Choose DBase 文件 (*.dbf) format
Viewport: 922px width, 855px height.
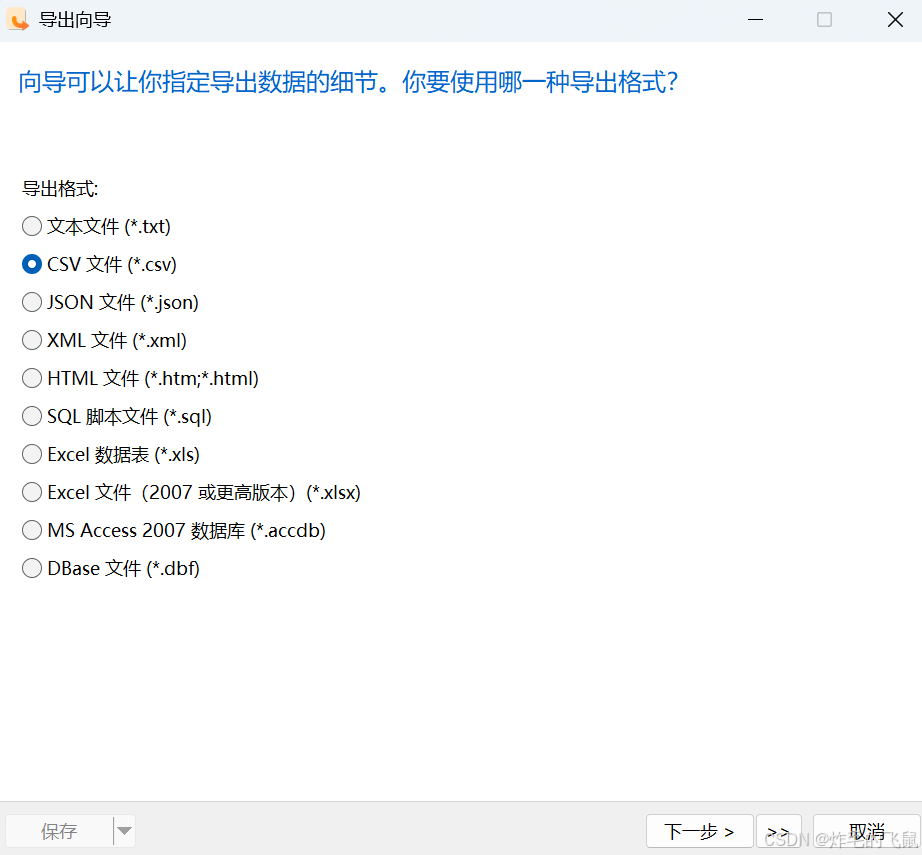pyautogui.click(x=31, y=568)
